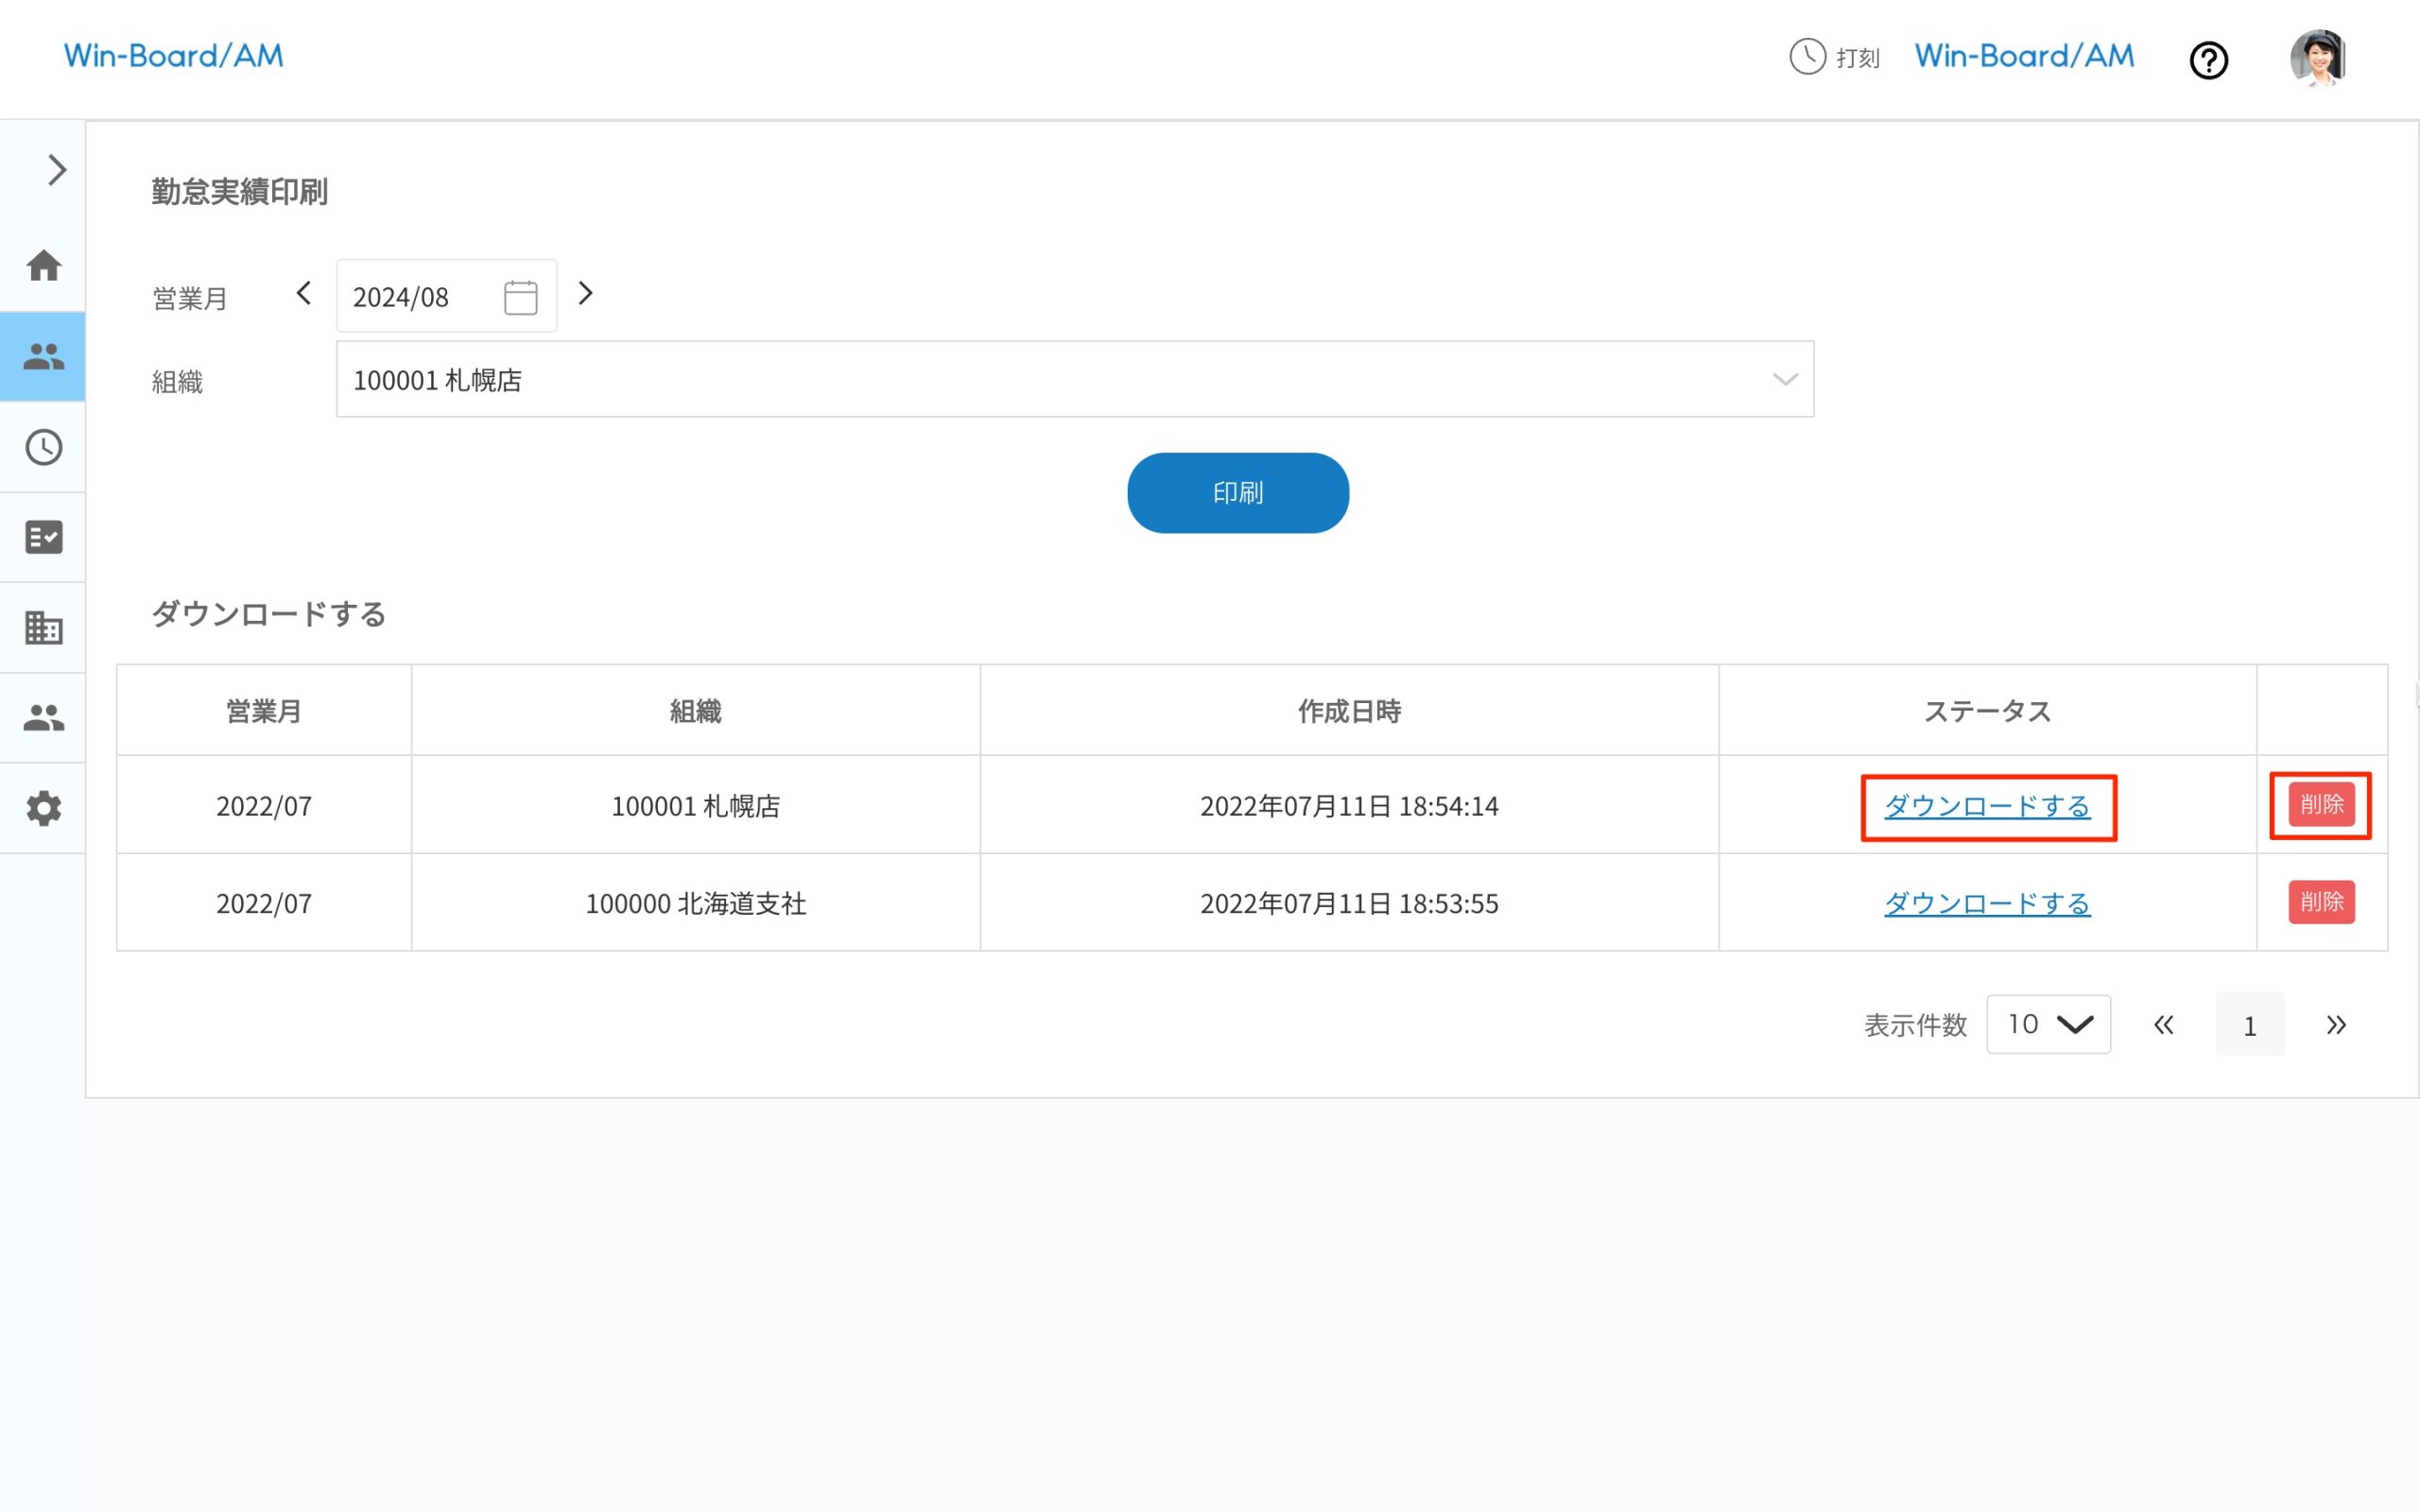This screenshot has height=1512, width=2420.
Task: Open the settings gear in sidebar
Action: [x=43, y=808]
